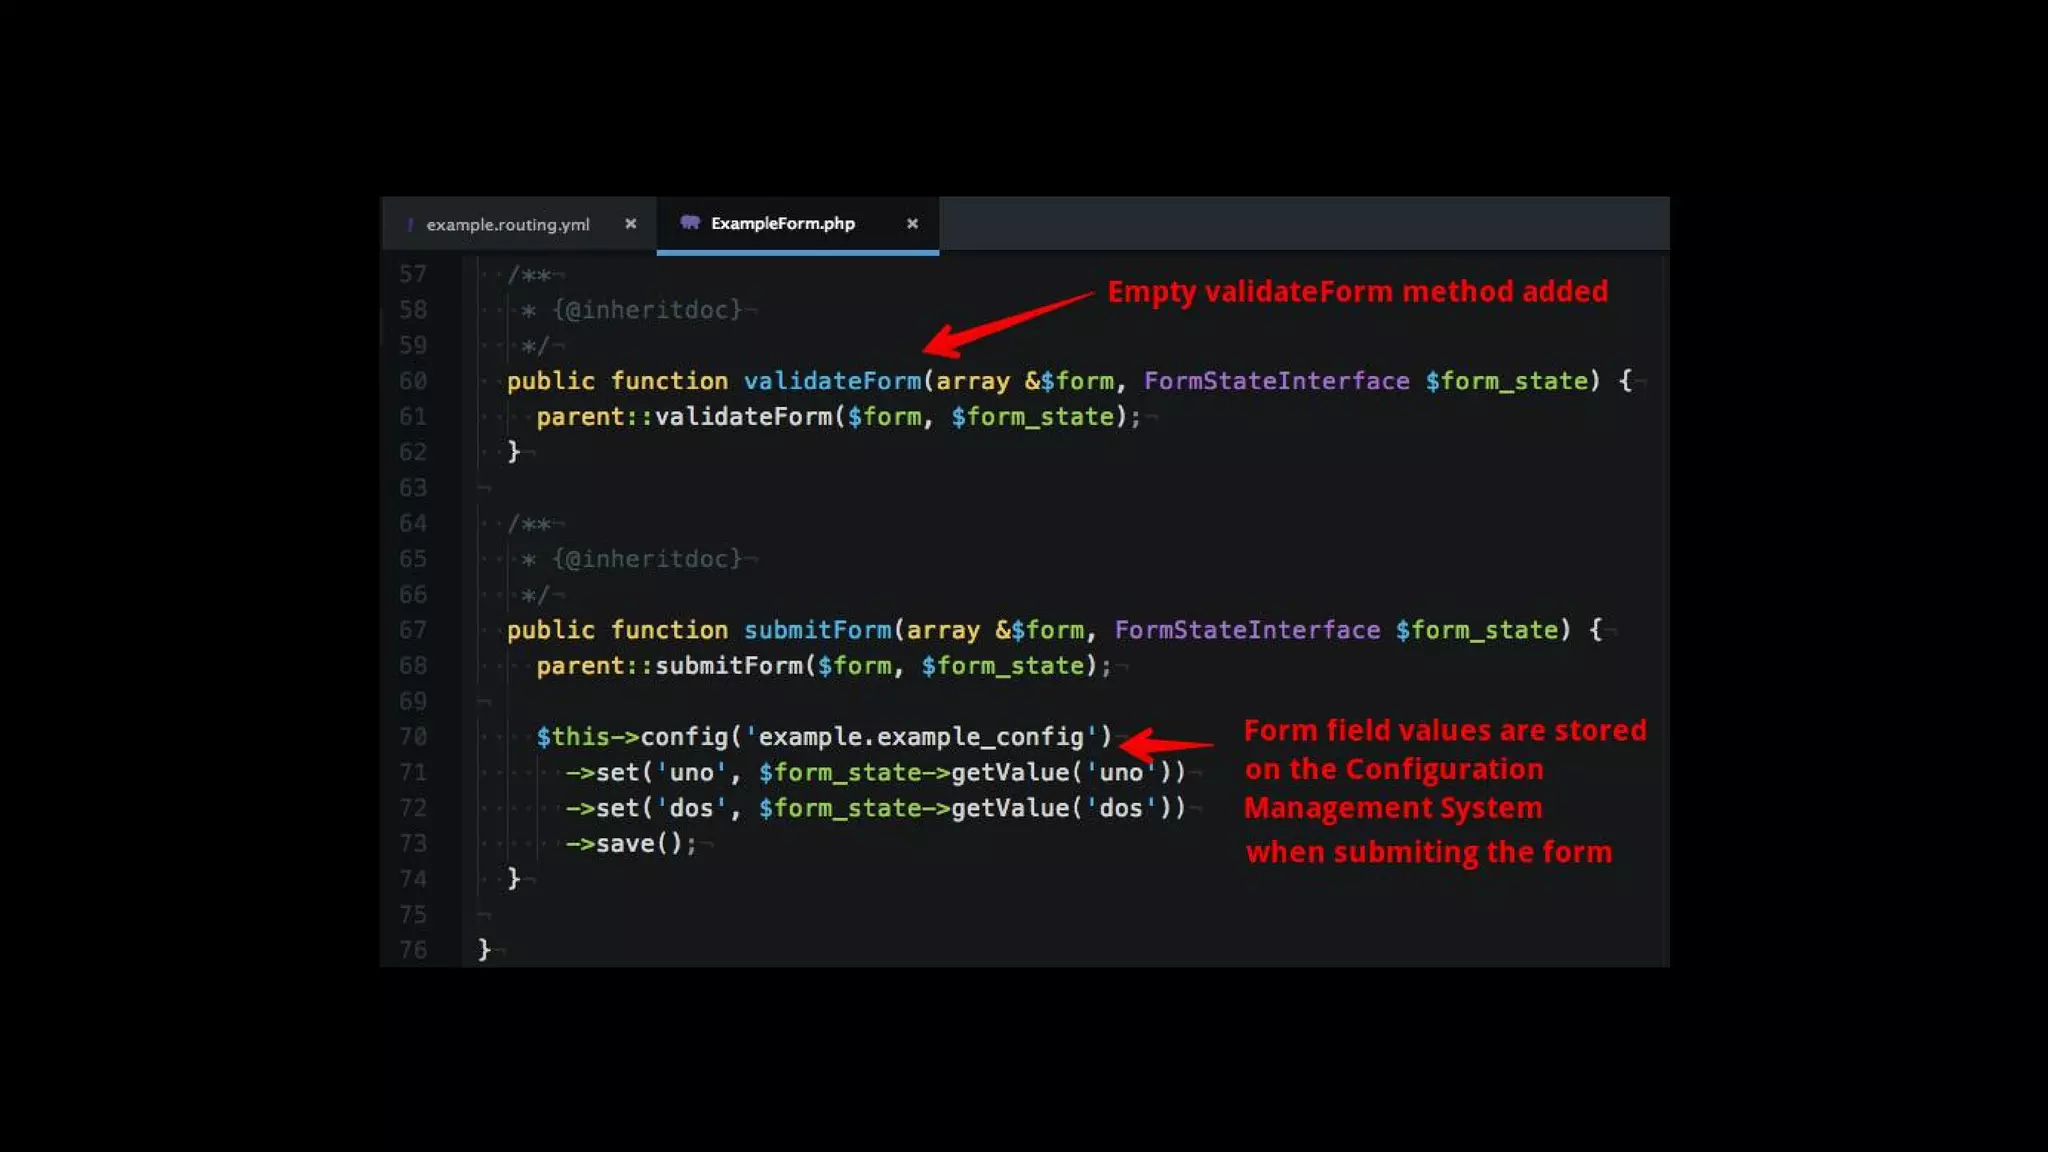Click the PHP elephant icon on ExampleForm.php tab

(690, 222)
